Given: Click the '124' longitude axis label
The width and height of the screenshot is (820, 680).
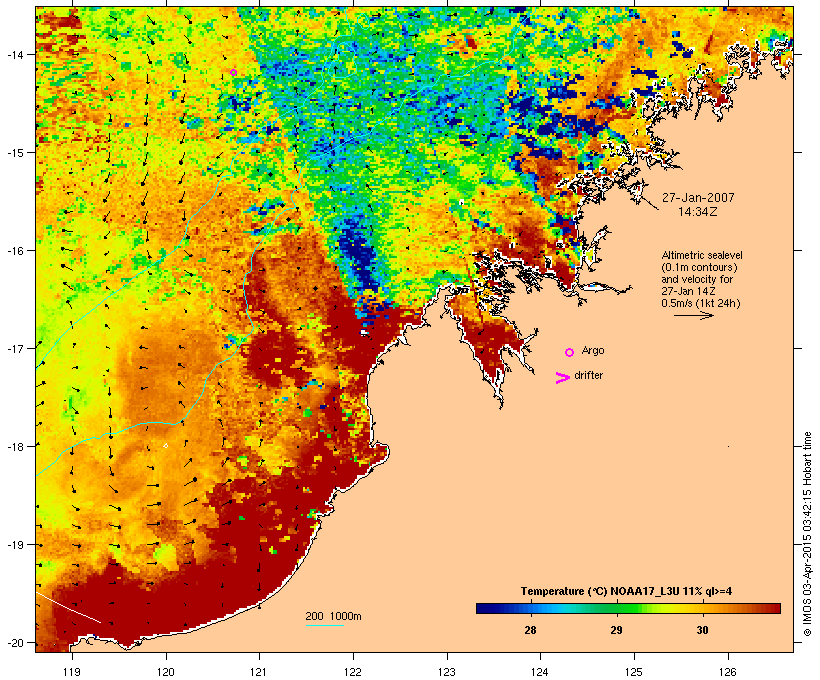Looking at the screenshot, I should (540, 672).
